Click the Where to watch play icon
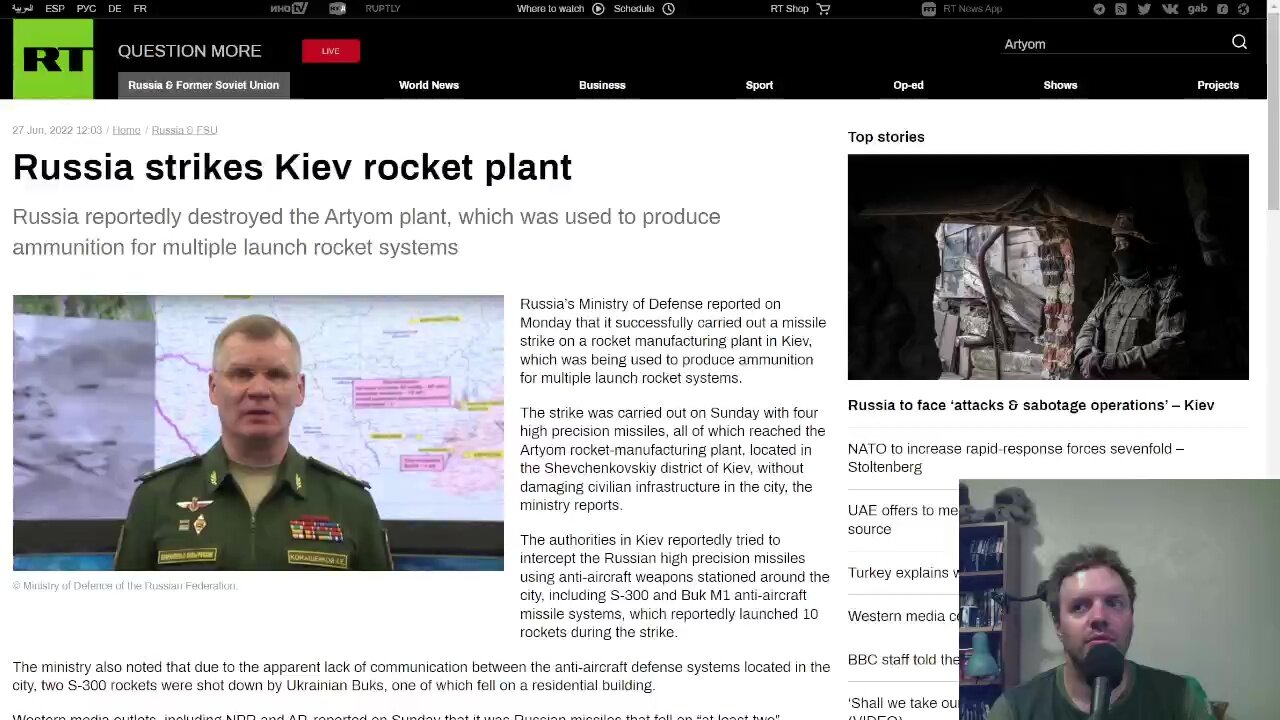 (598, 9)
